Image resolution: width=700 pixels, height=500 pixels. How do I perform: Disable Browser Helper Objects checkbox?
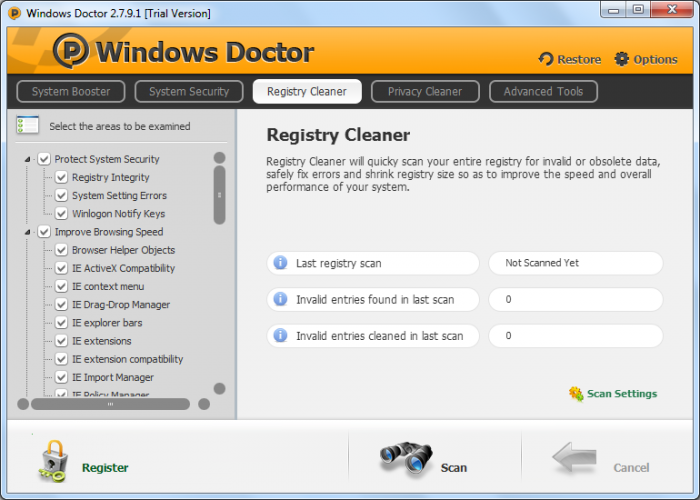[61, 250]
